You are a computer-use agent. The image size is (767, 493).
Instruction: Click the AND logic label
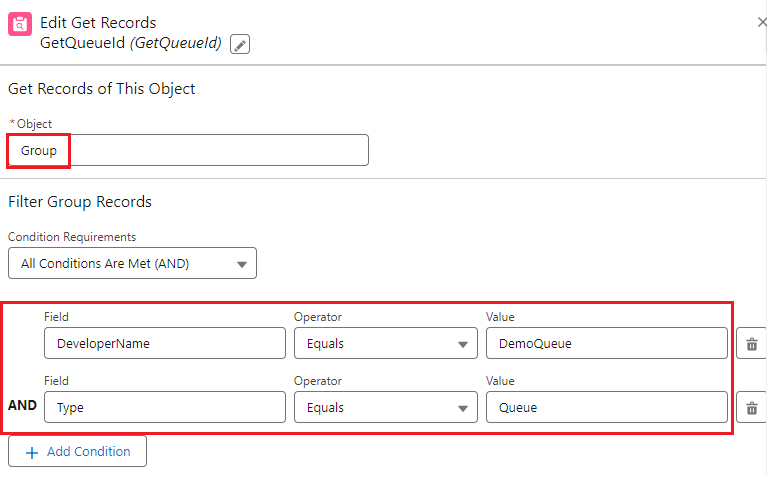[x=23, y=408]
